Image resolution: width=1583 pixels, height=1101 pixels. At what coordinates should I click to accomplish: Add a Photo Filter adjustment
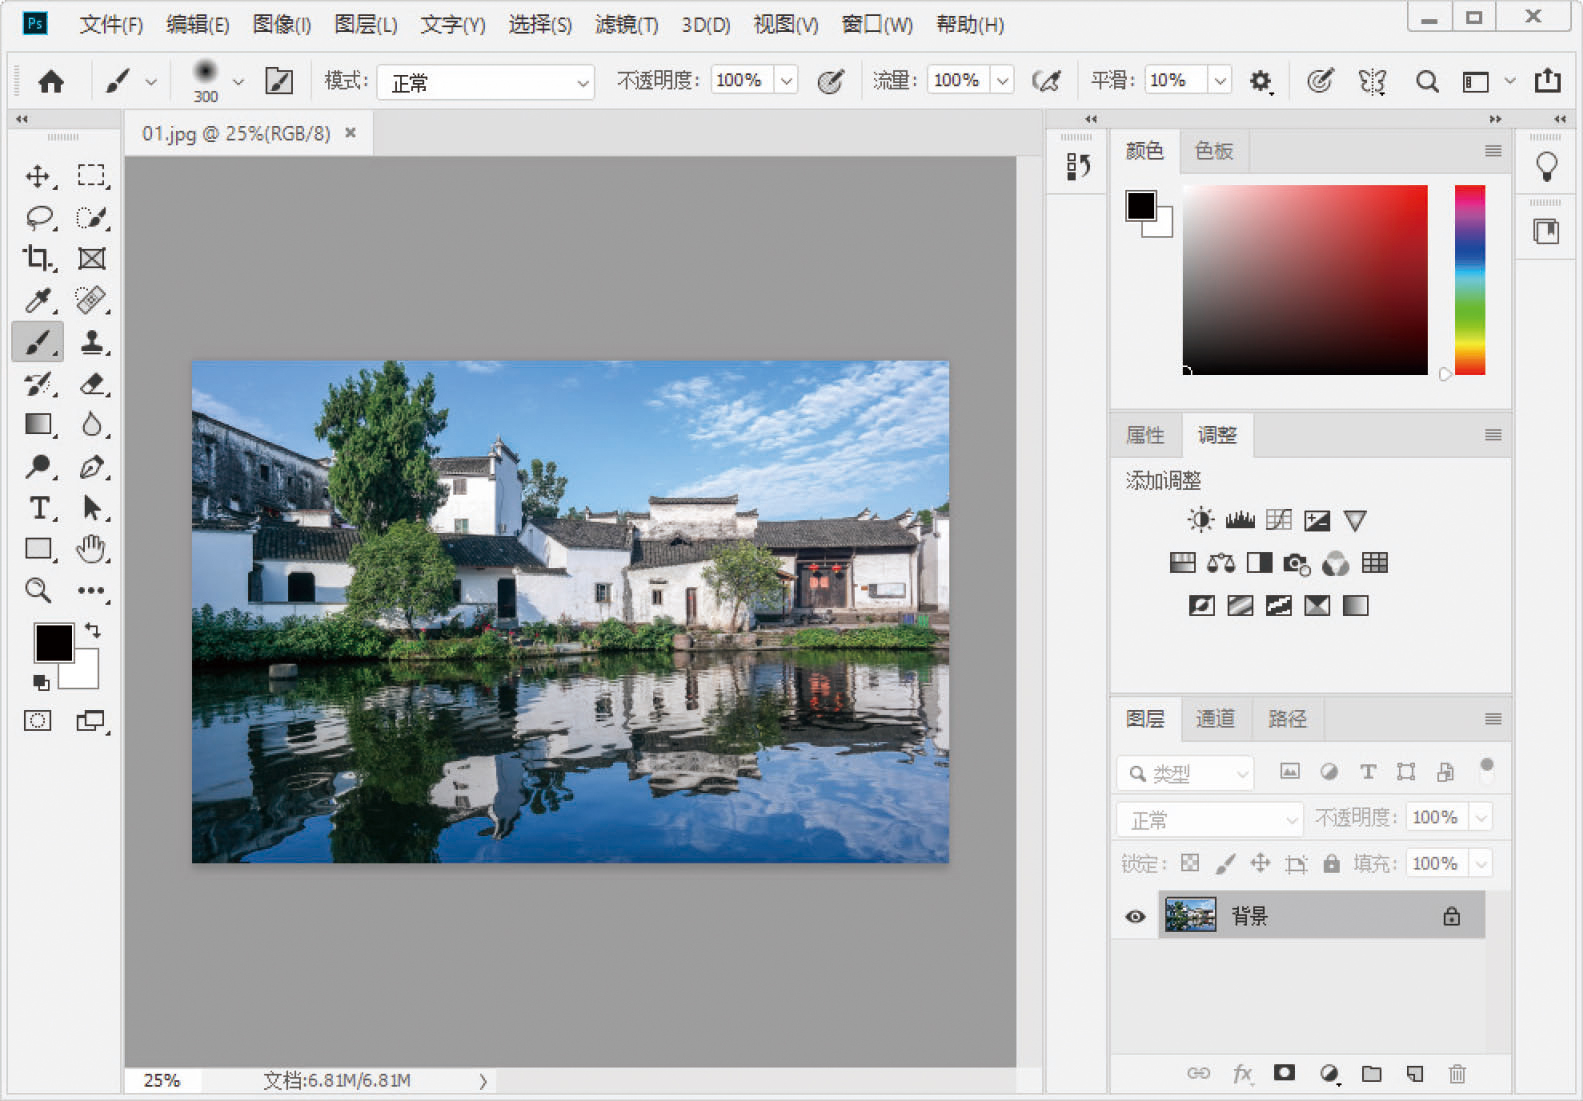point(1297,563)
